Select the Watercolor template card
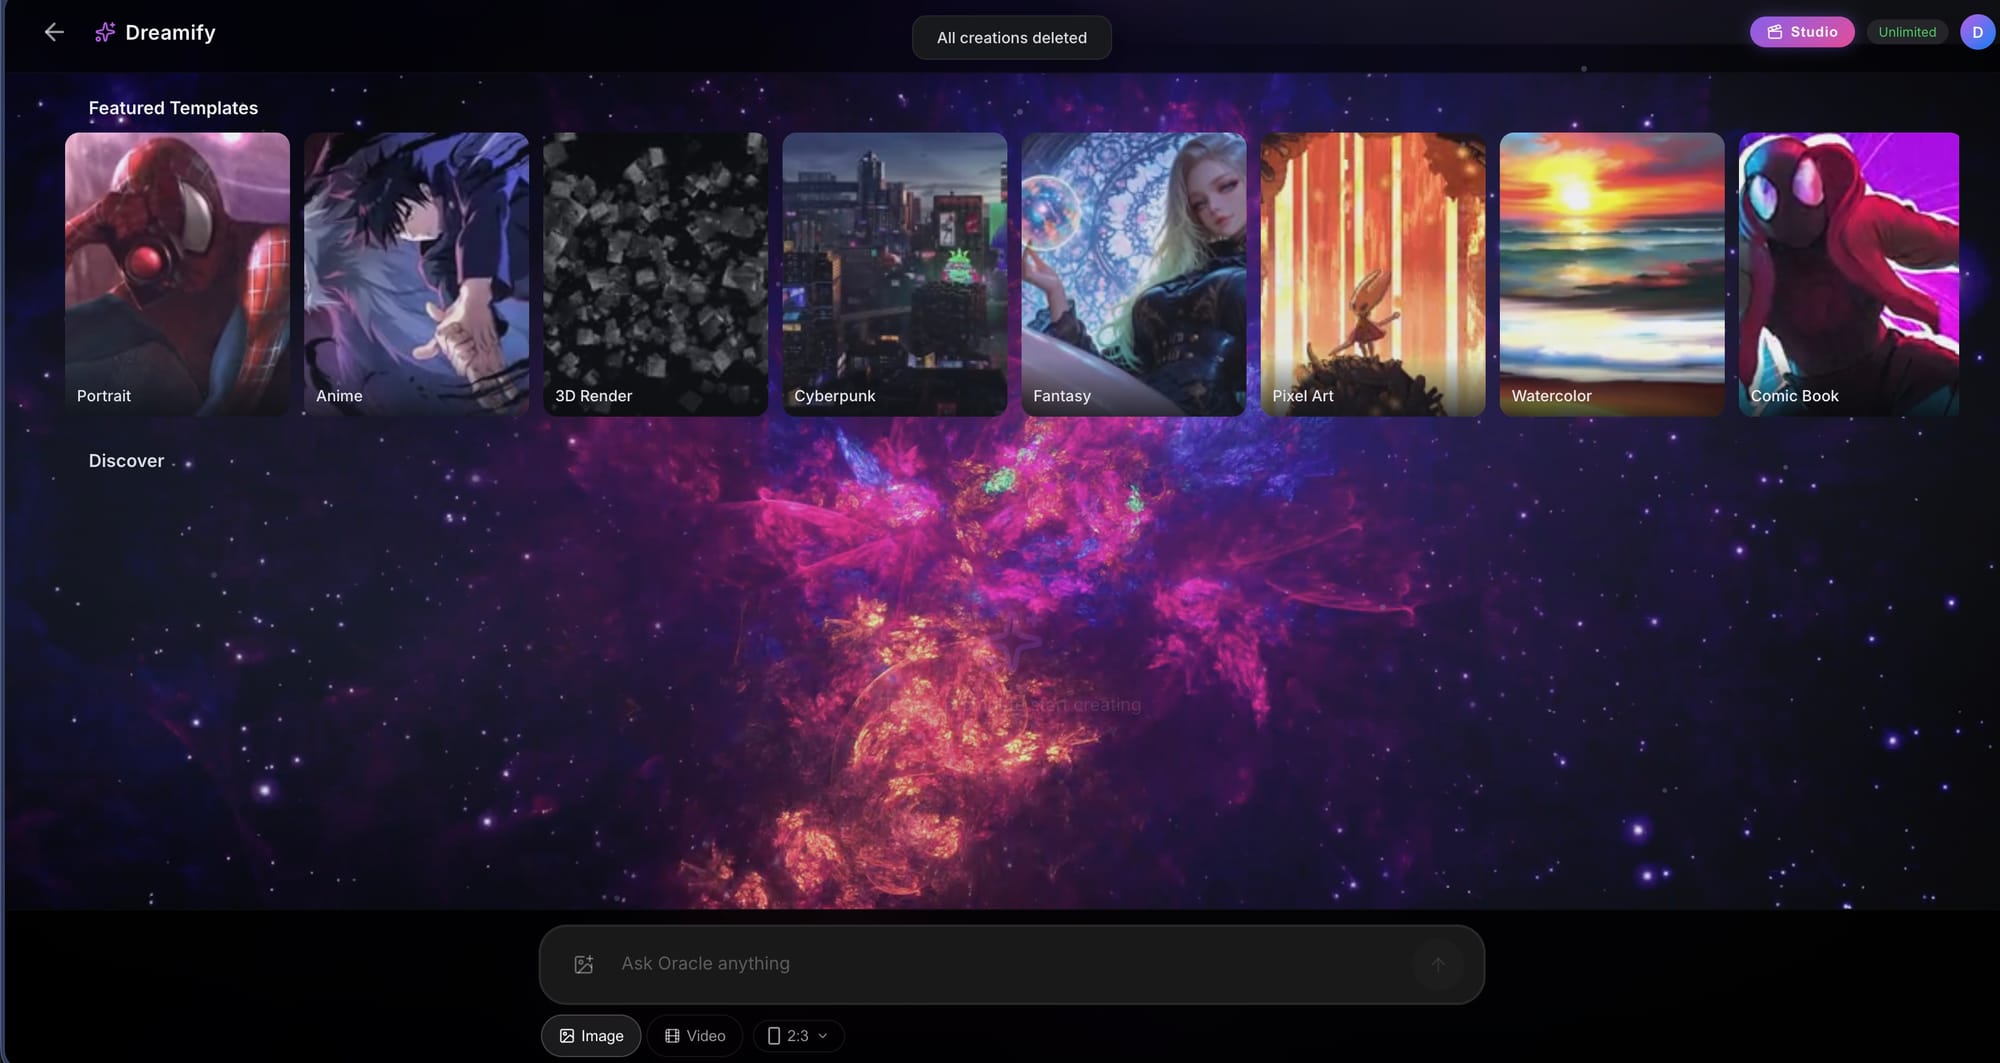Viewport: 2000px width, 1063px height. pos(1612,274)
